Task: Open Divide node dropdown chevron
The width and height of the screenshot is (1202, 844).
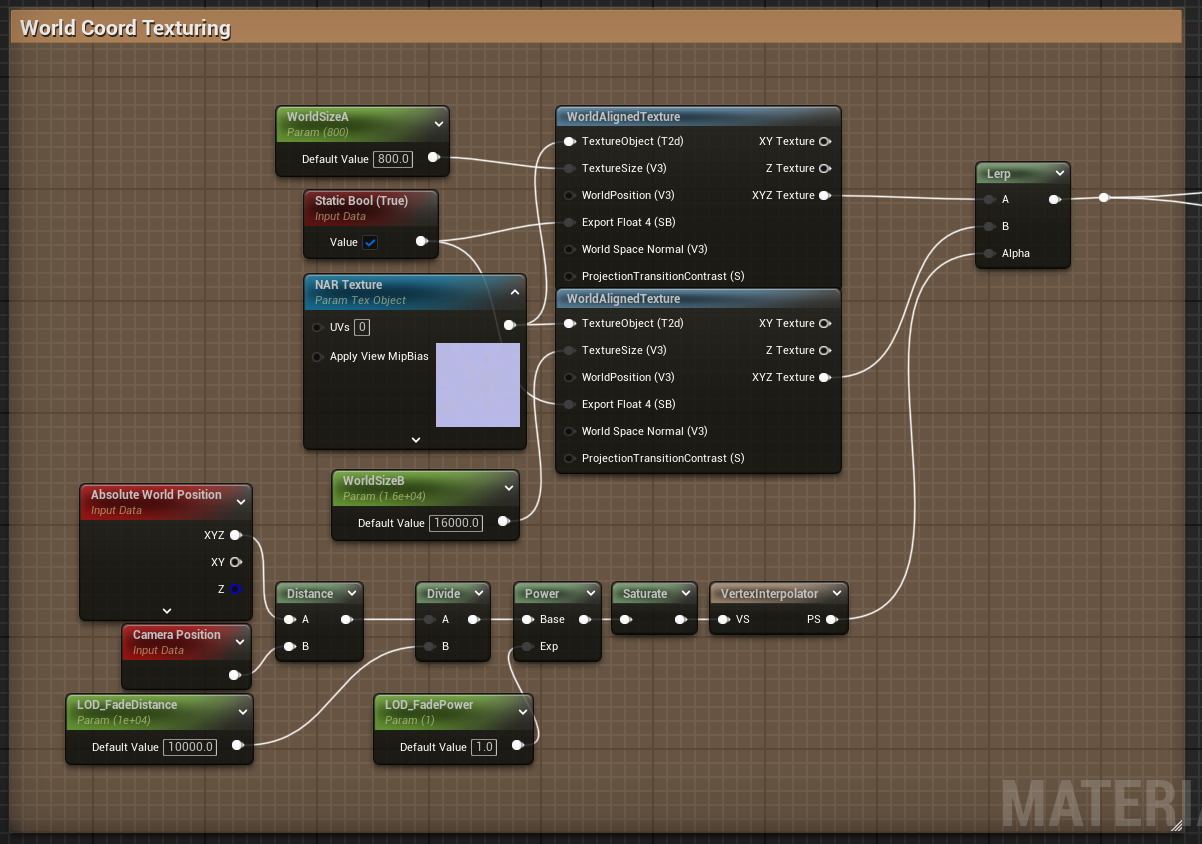Action: 478,594
